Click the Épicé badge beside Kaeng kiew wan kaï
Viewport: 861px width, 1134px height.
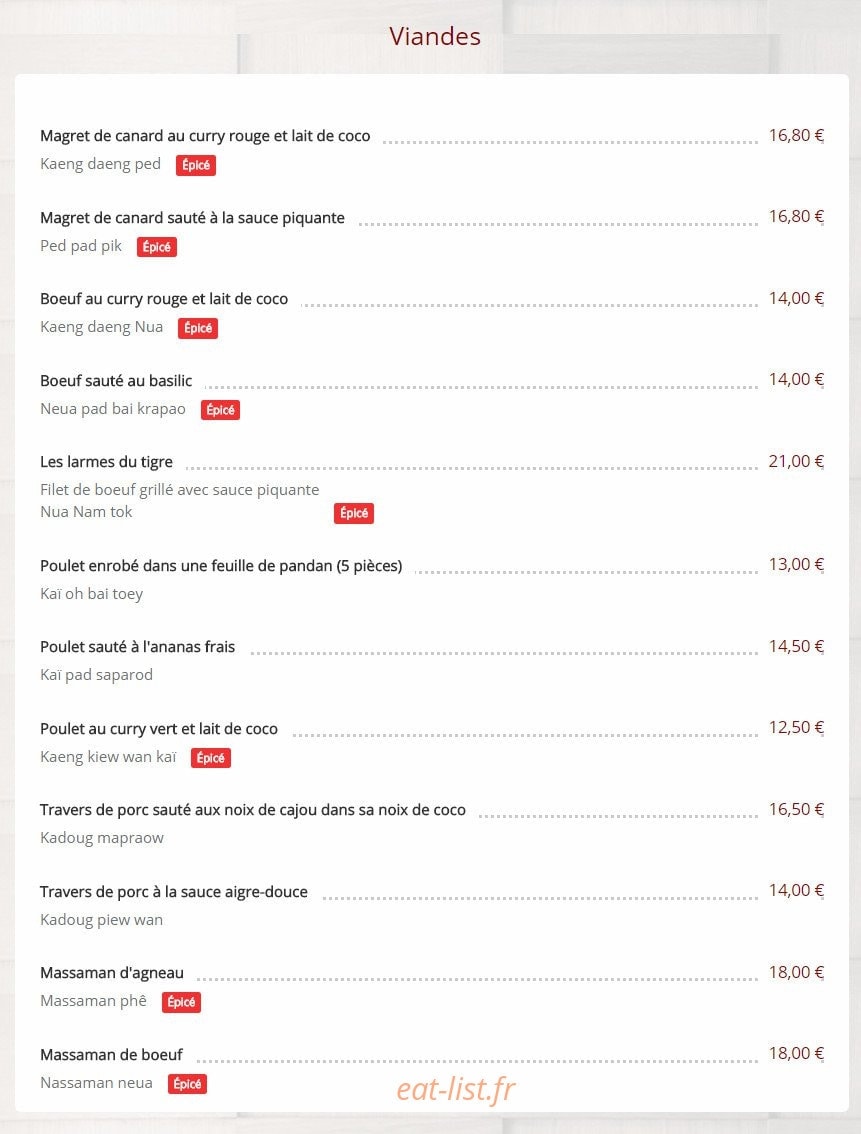210,758
